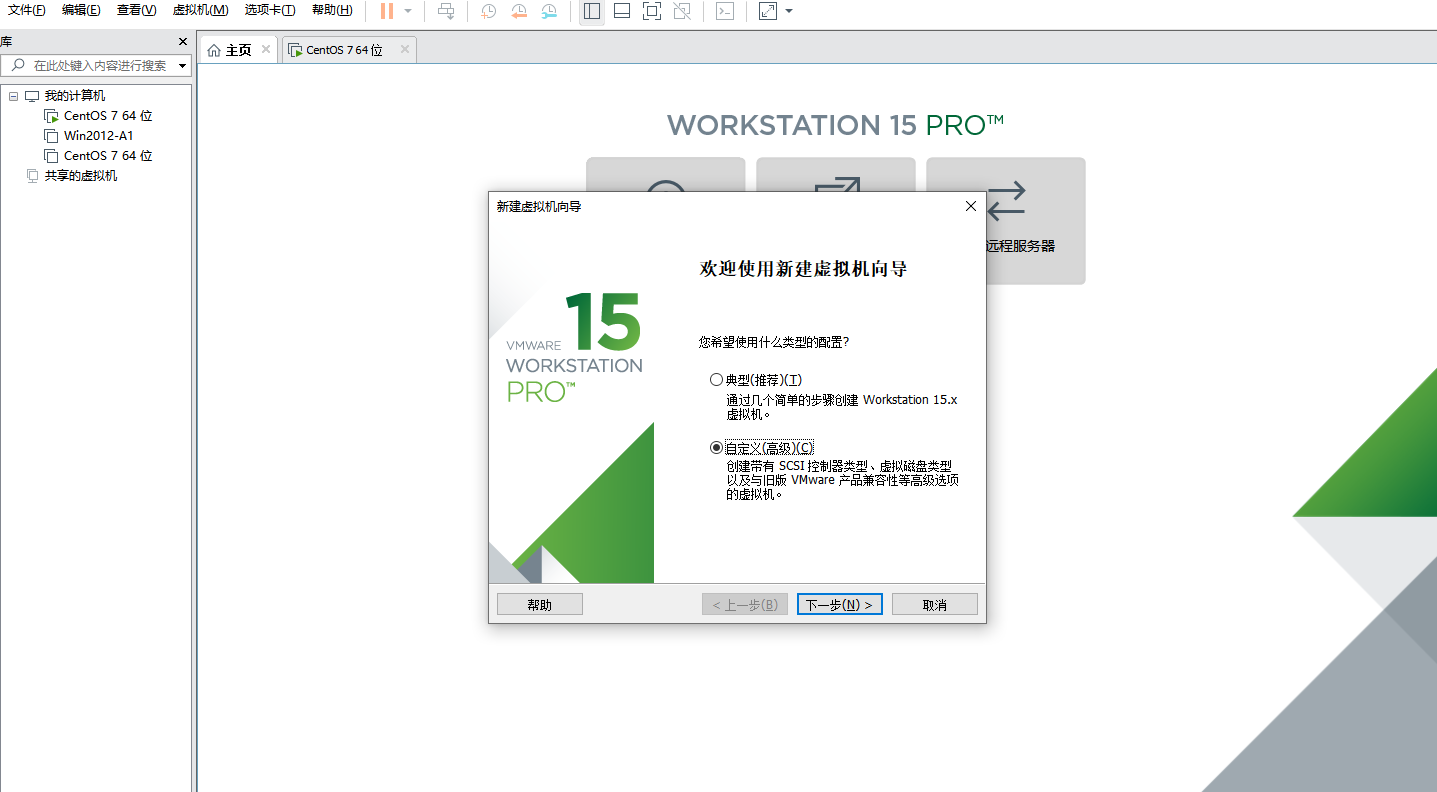Open the snapshot manager wrench-clock icon
Image resolution: width=1437 pixels, height=792 pixels.
549,11
